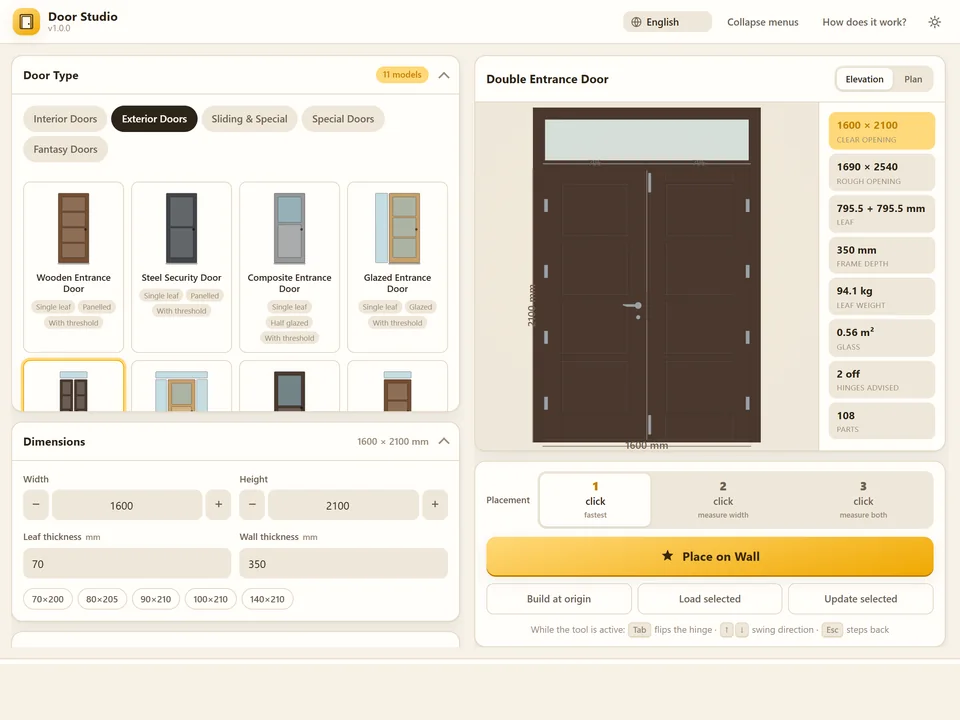
Task: Click Update selected button
Action: 860,599
